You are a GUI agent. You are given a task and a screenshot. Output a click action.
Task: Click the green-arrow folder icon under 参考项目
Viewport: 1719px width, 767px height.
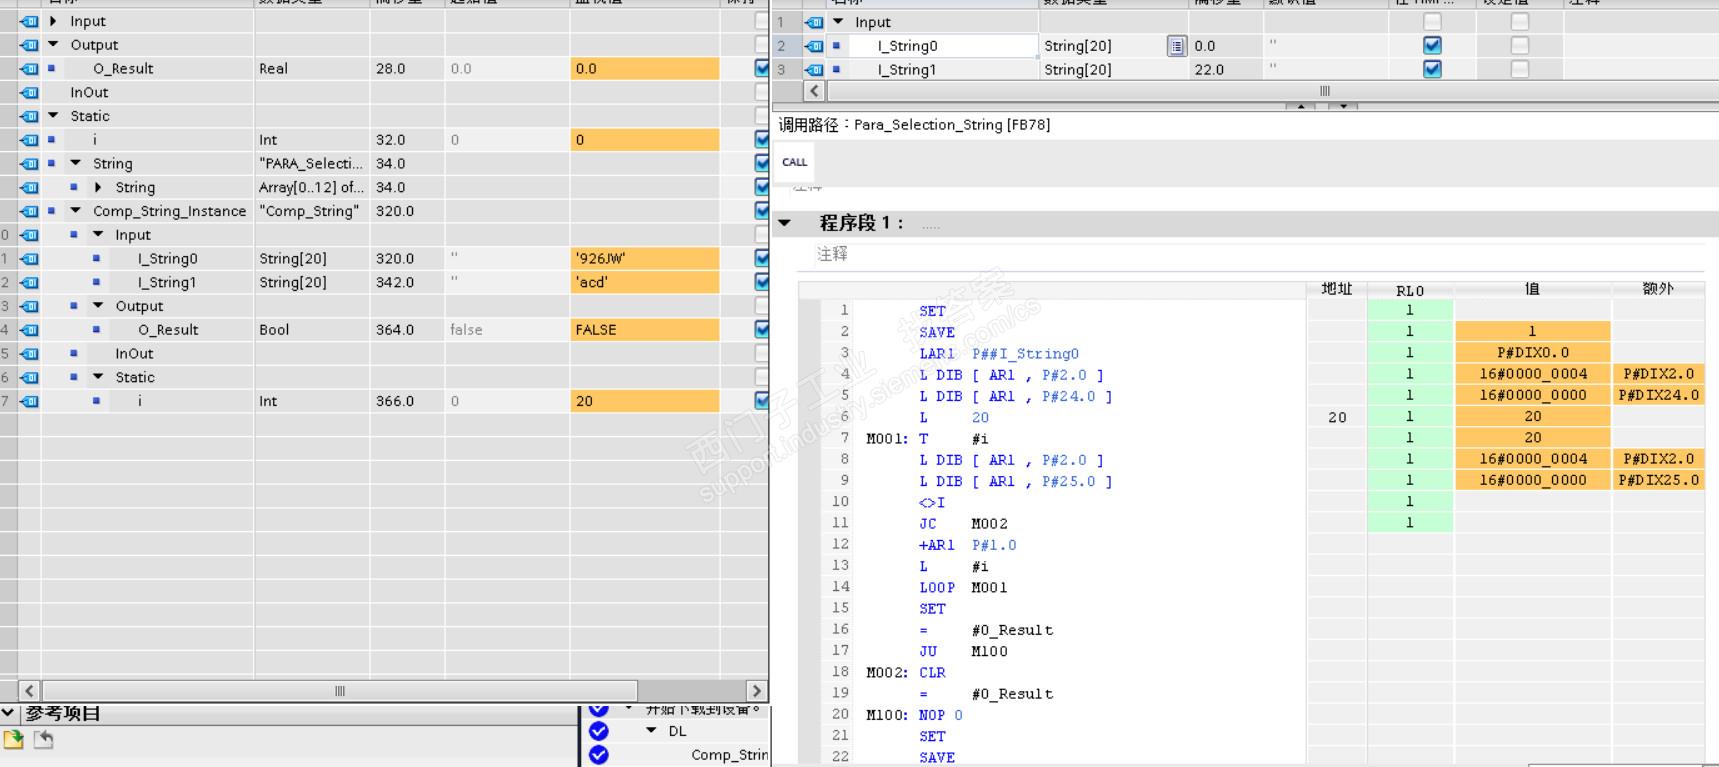point(14,740)
